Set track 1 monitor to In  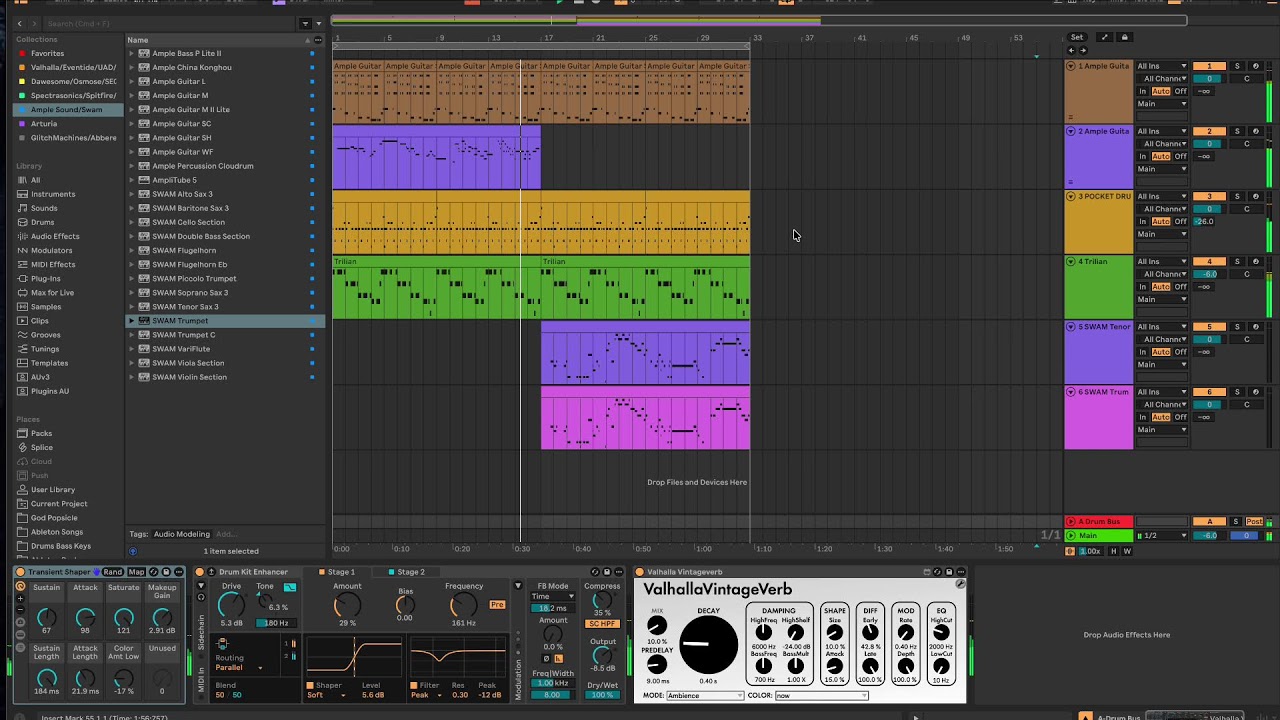[1142, 91]
